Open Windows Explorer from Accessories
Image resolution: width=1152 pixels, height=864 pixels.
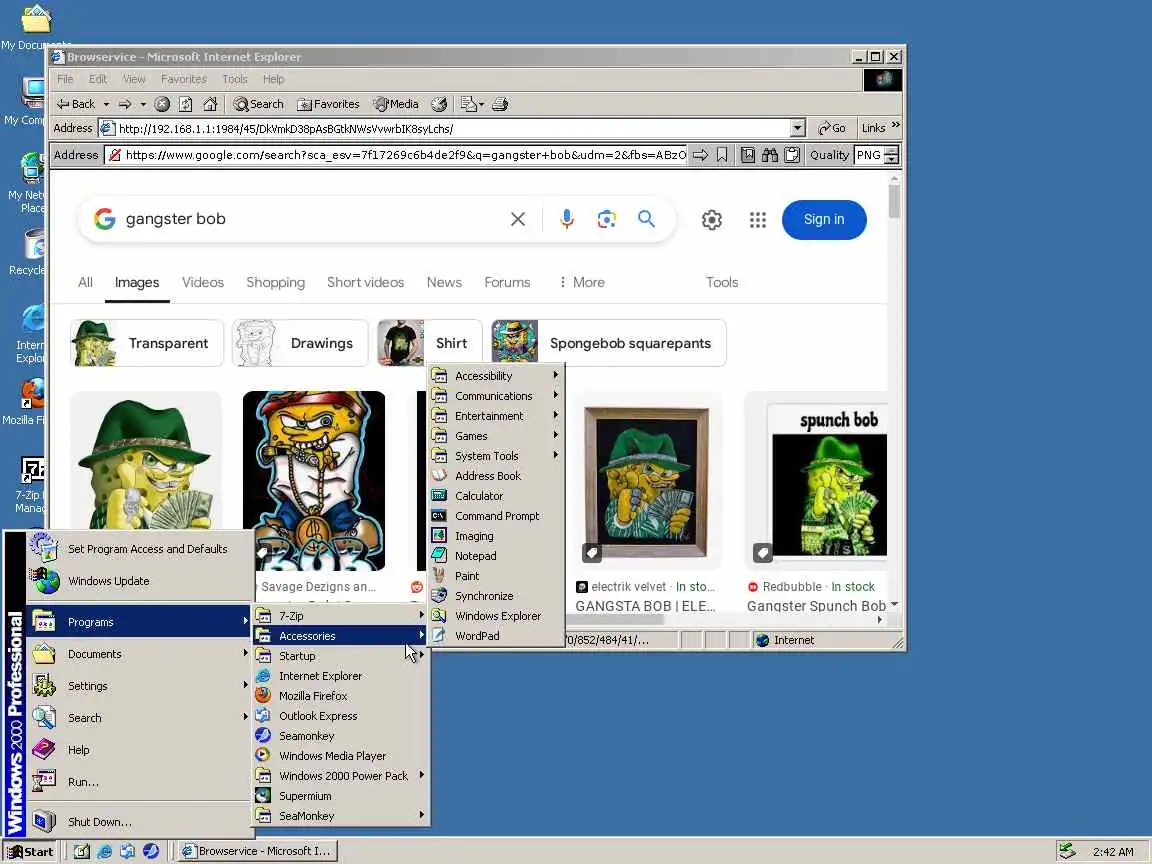pos(497,616)
